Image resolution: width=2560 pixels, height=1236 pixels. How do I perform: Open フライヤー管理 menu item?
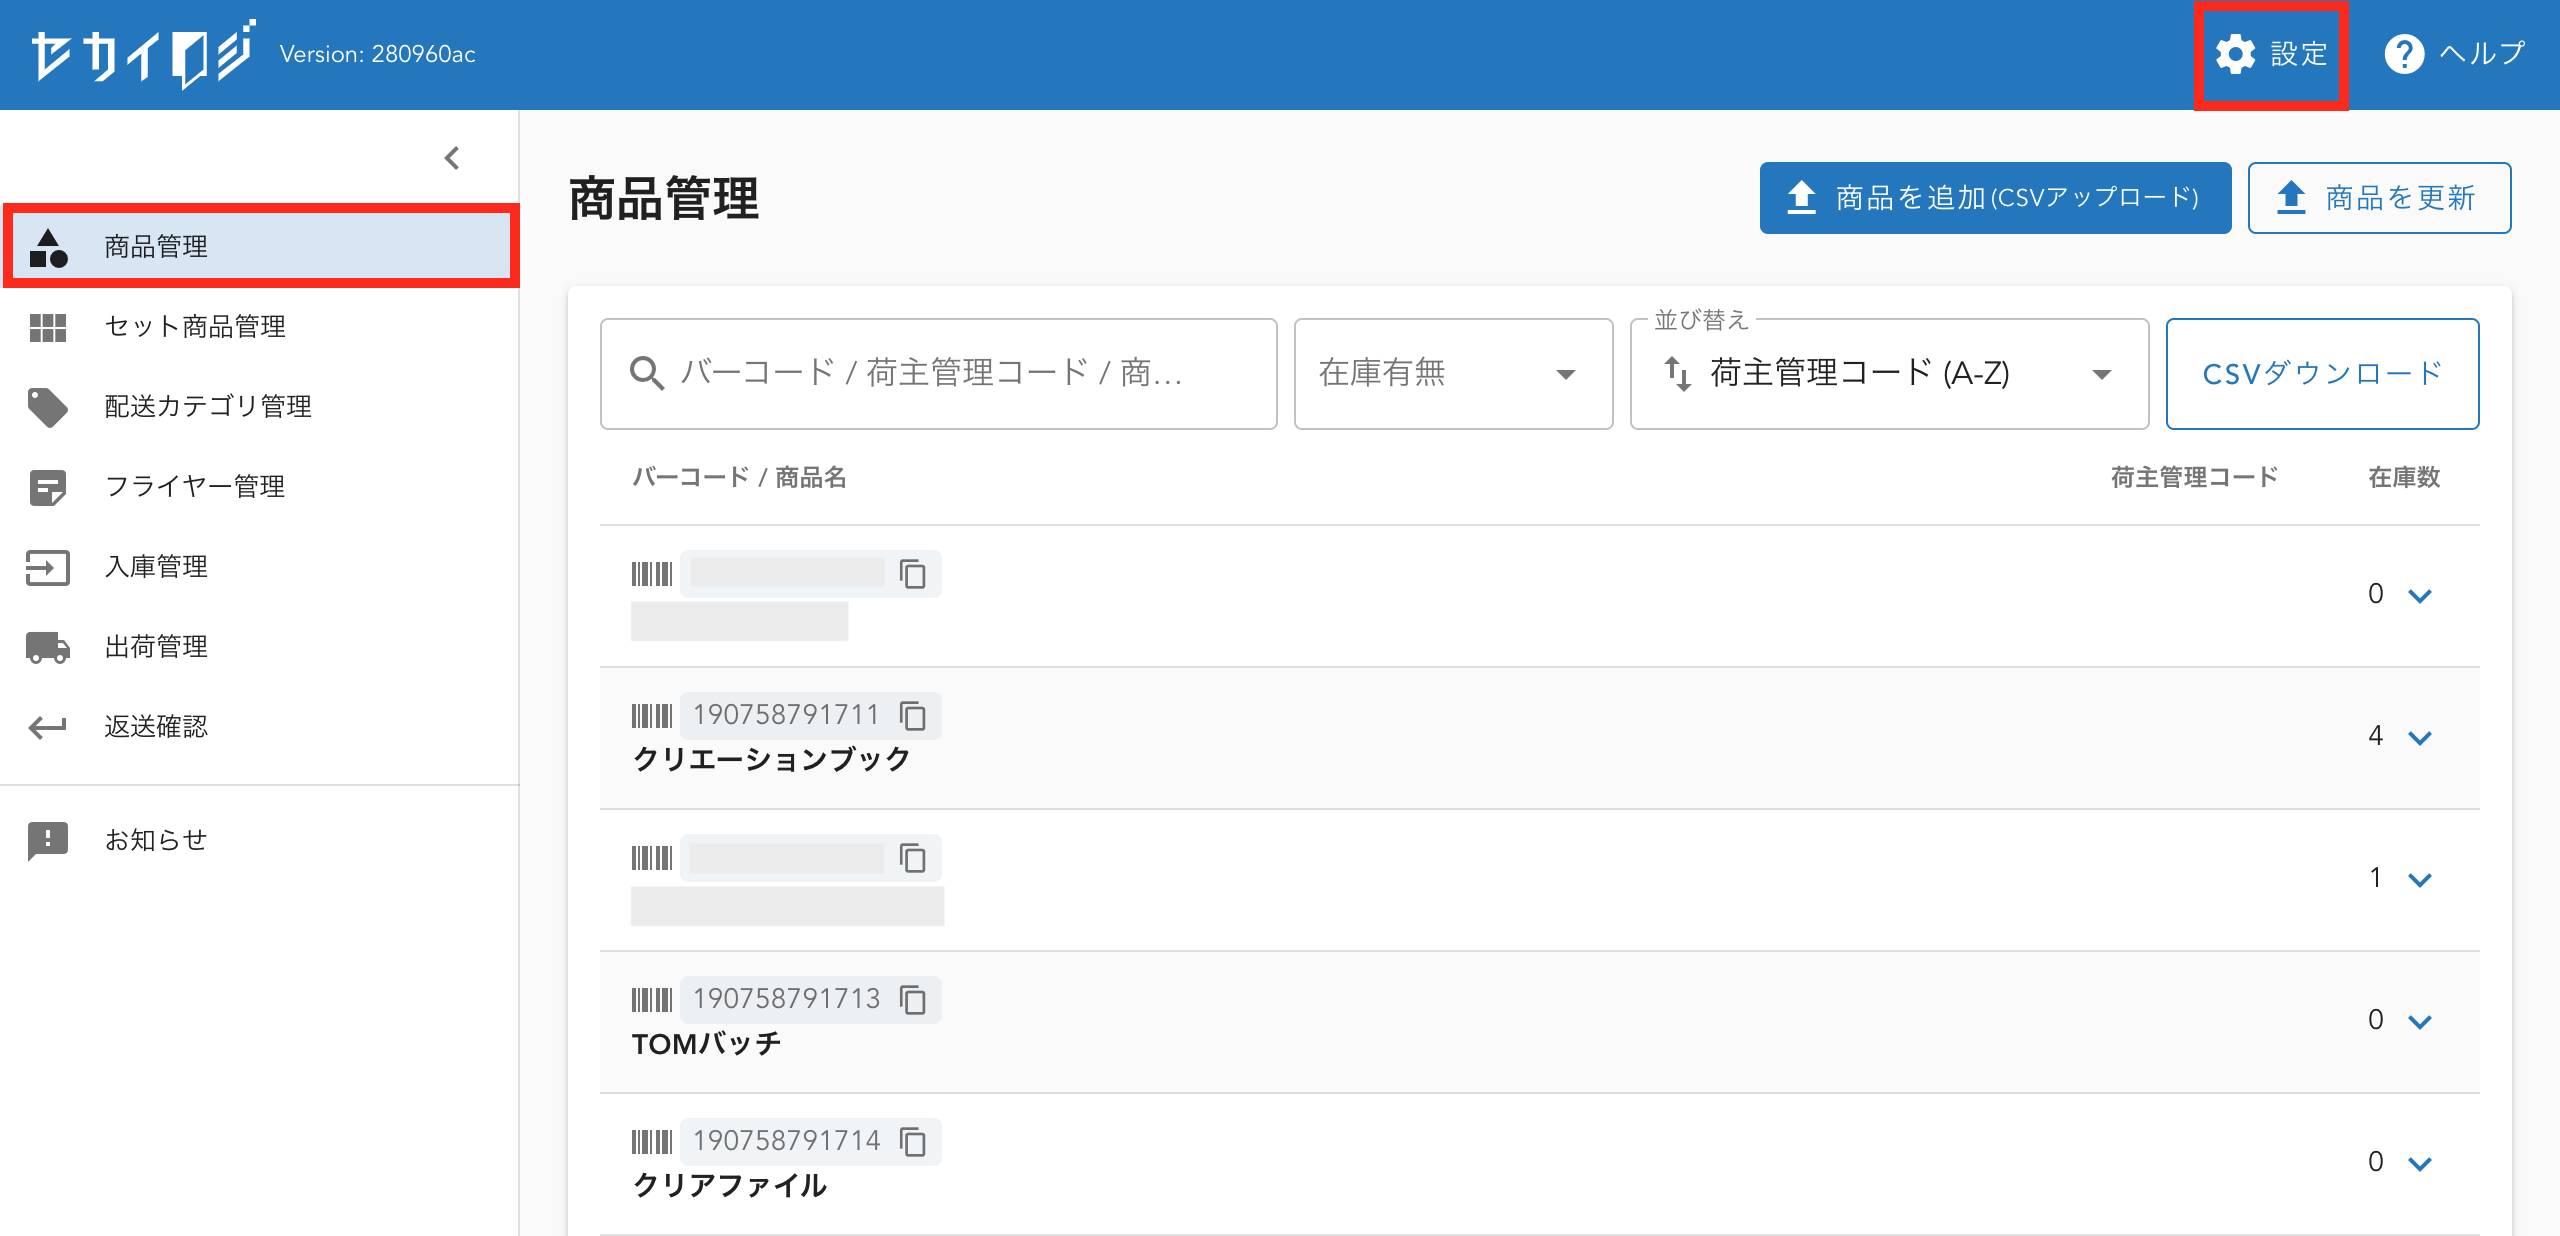196,487
